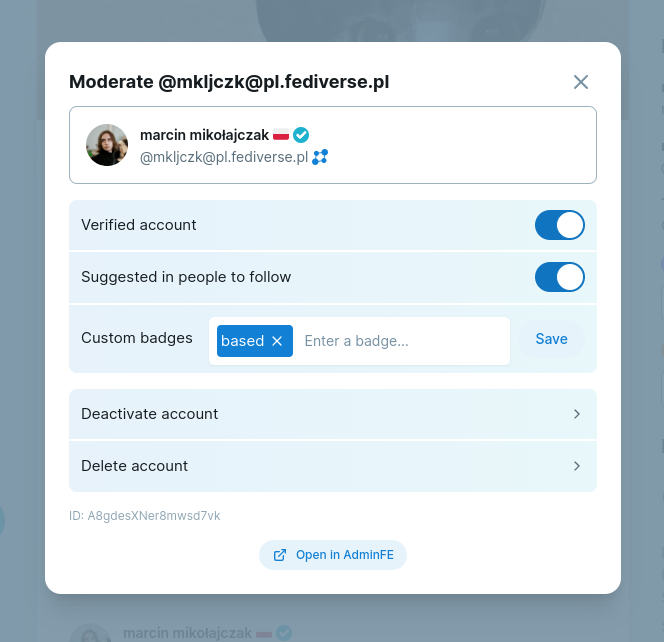Click the 'based' badge tag
Screen dimensions: 664x642
point(242,341)
